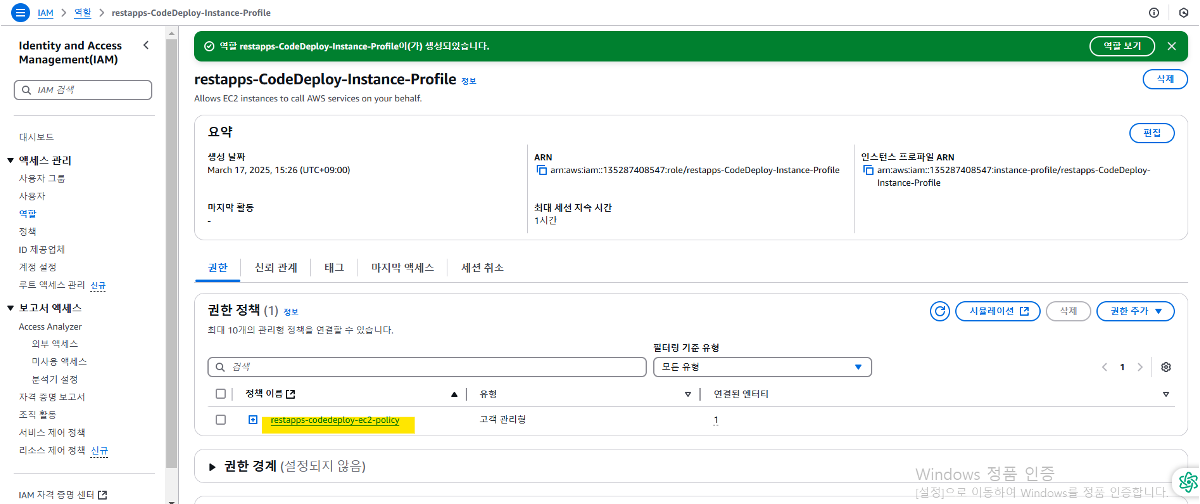Open 서비스 제어 정책 in the sidebar

click(x=52, y=432)
